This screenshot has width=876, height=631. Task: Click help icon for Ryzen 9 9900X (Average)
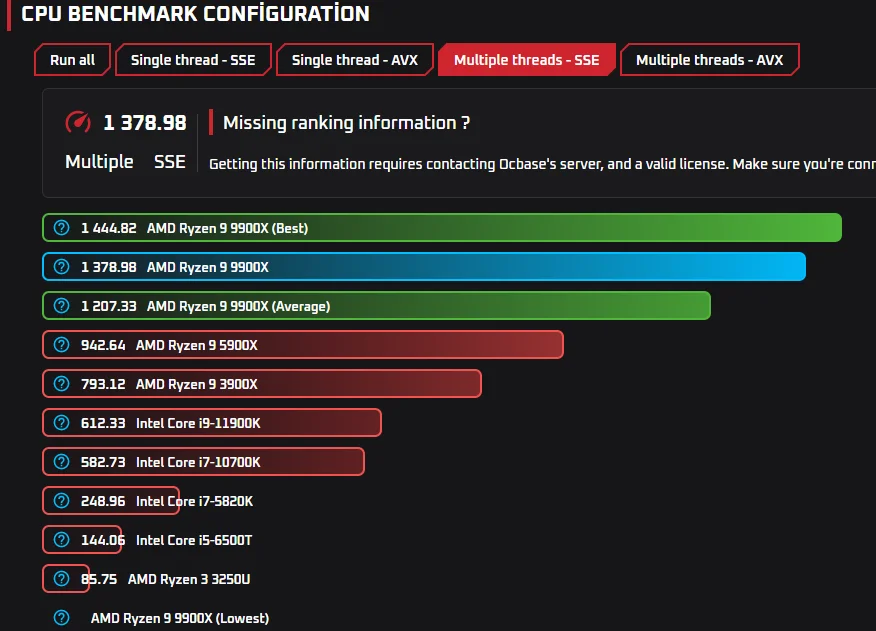(61, 306)
